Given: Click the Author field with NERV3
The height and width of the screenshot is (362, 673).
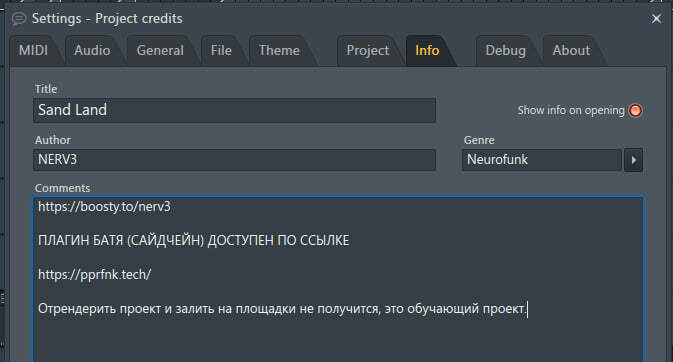Looking at the screenshot, I should 234,160.
